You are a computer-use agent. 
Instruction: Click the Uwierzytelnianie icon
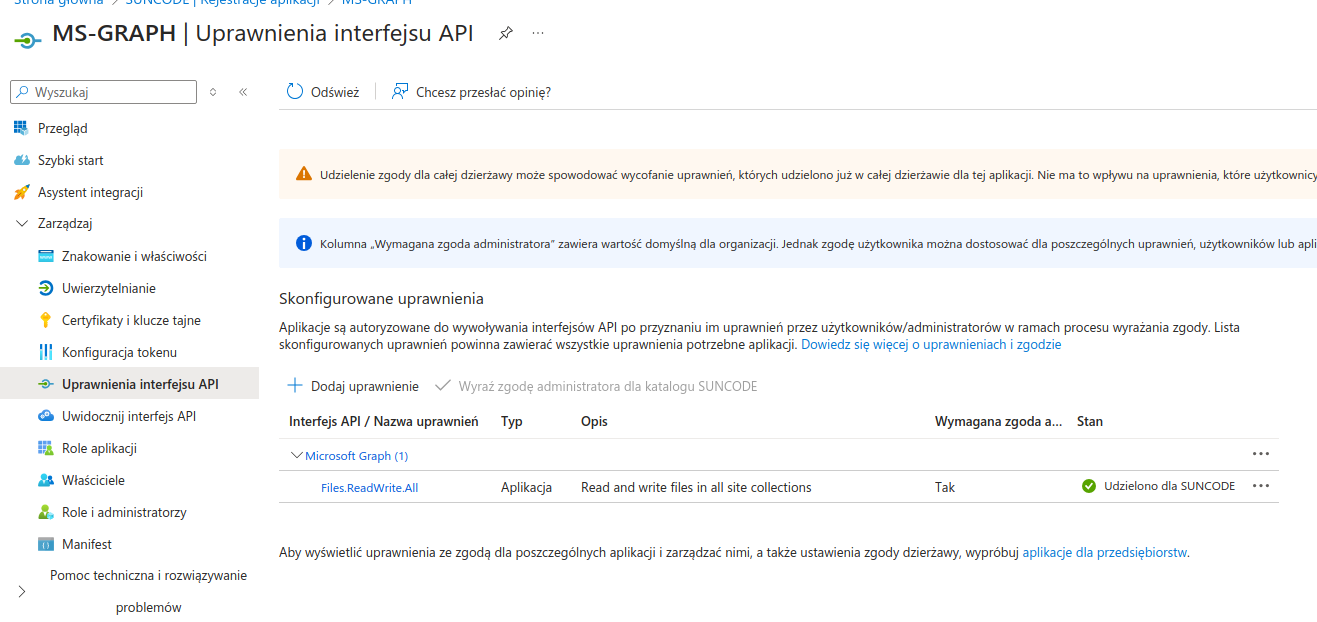45,288
